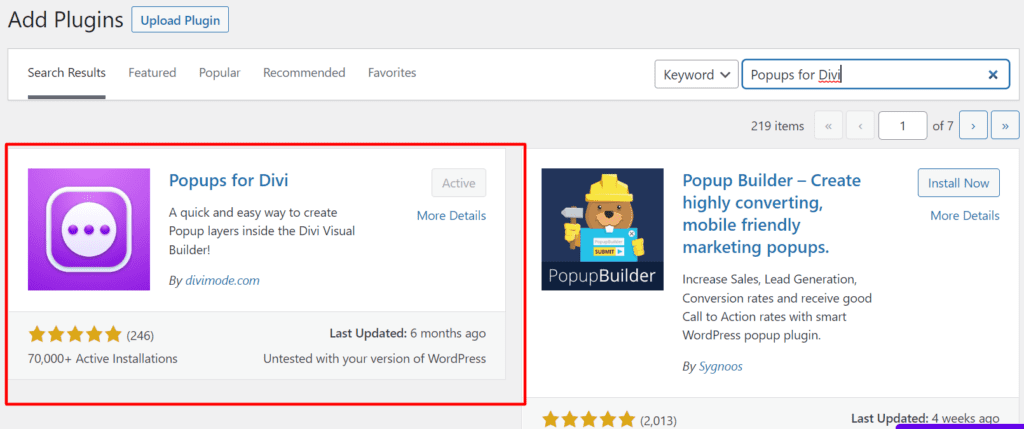
Task: Click the Popup Builder beaver plugin icon
Action: (x=602, y=229)
